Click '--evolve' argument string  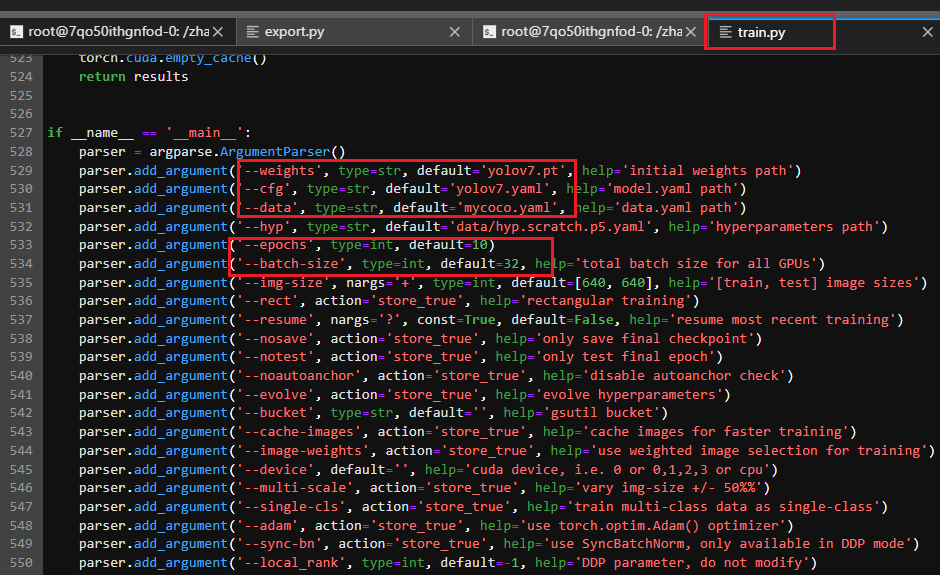(276, 395)
